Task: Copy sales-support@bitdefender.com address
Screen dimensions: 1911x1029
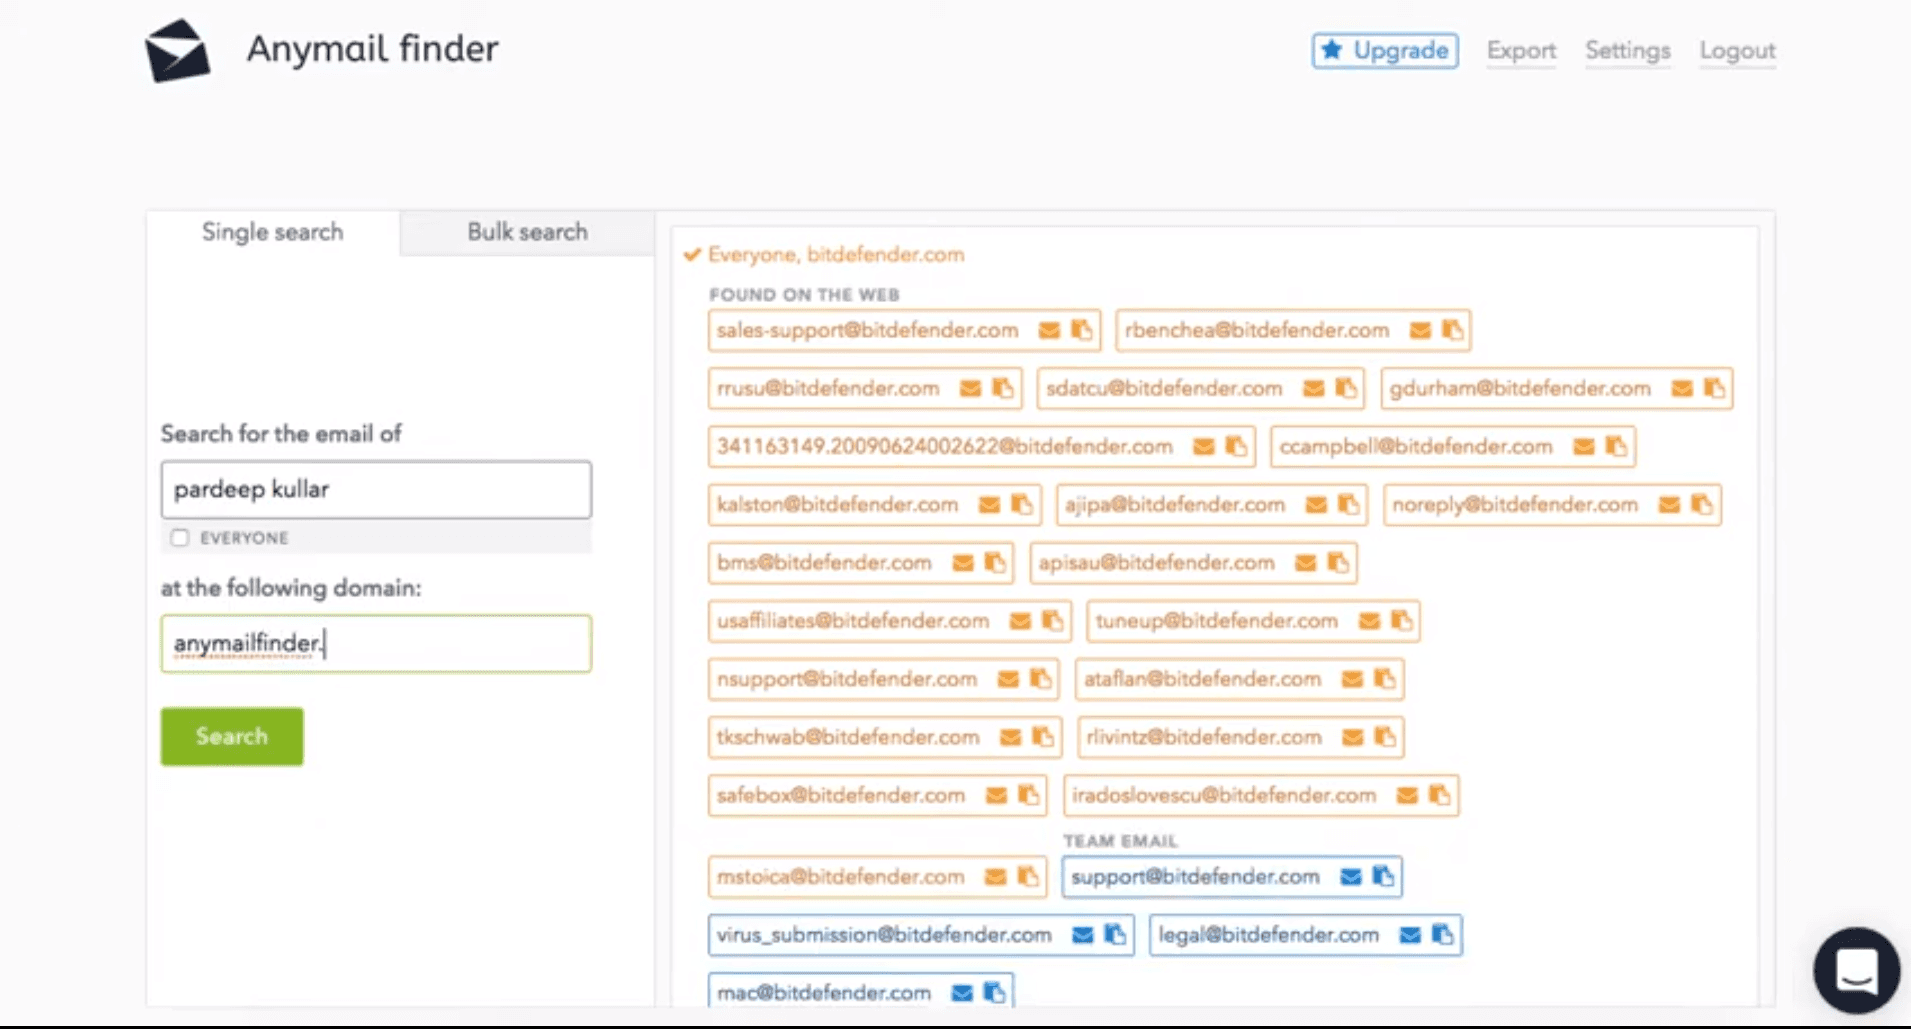Action: click(x=1082, y=330)
